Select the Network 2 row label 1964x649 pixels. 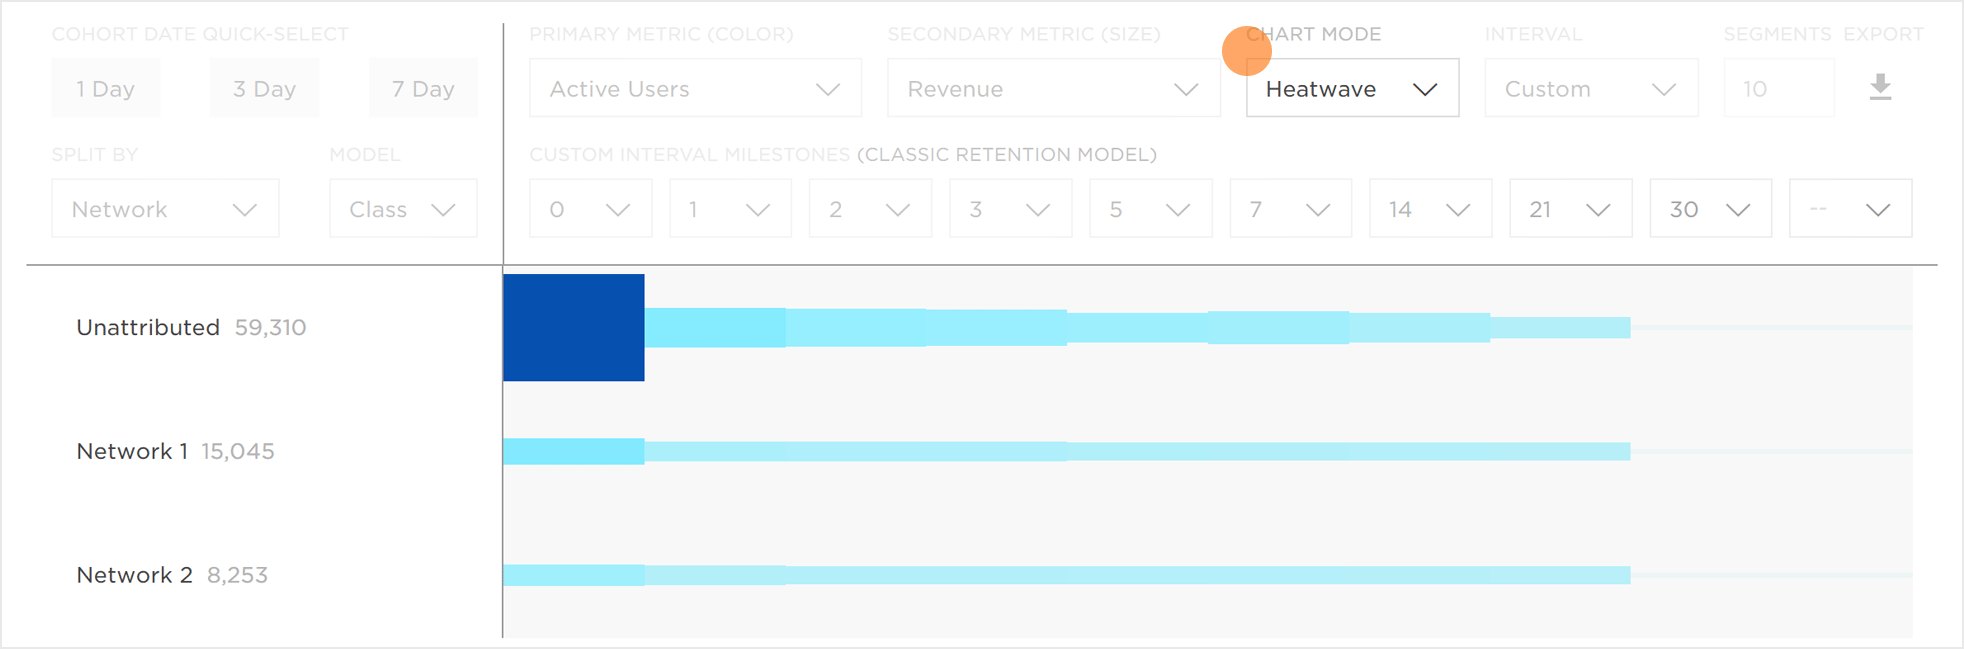coord(134,575)
